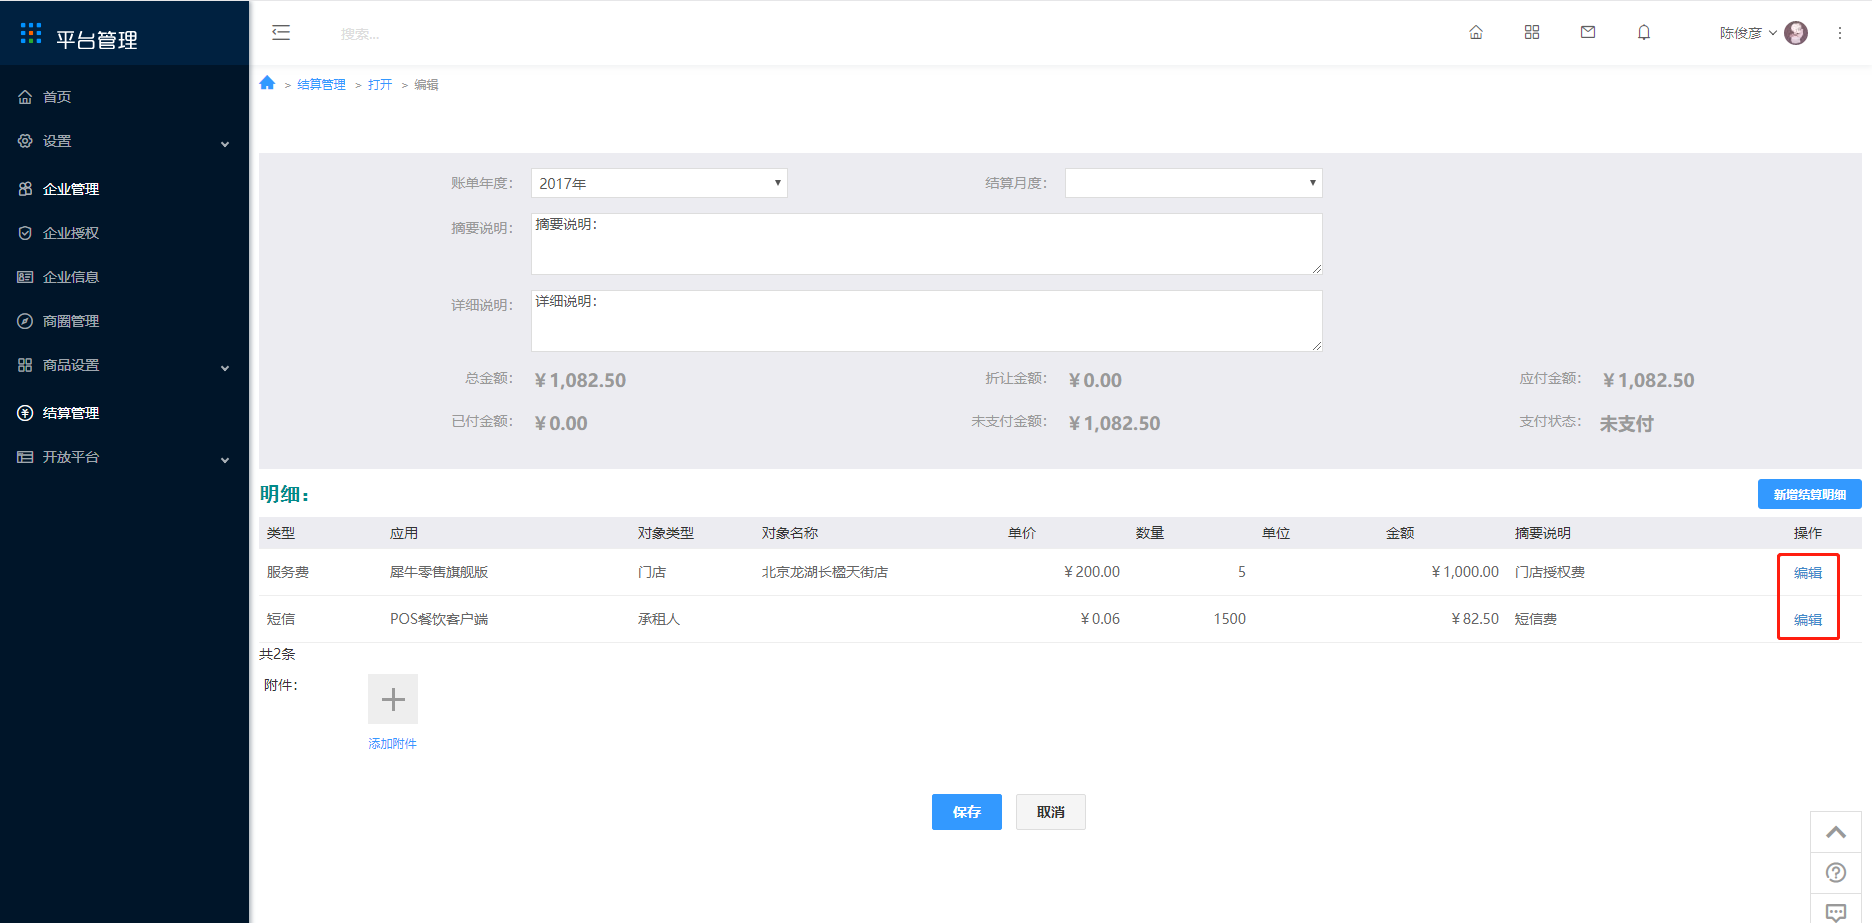Click the breadcrumb home icon

(267, 83)
